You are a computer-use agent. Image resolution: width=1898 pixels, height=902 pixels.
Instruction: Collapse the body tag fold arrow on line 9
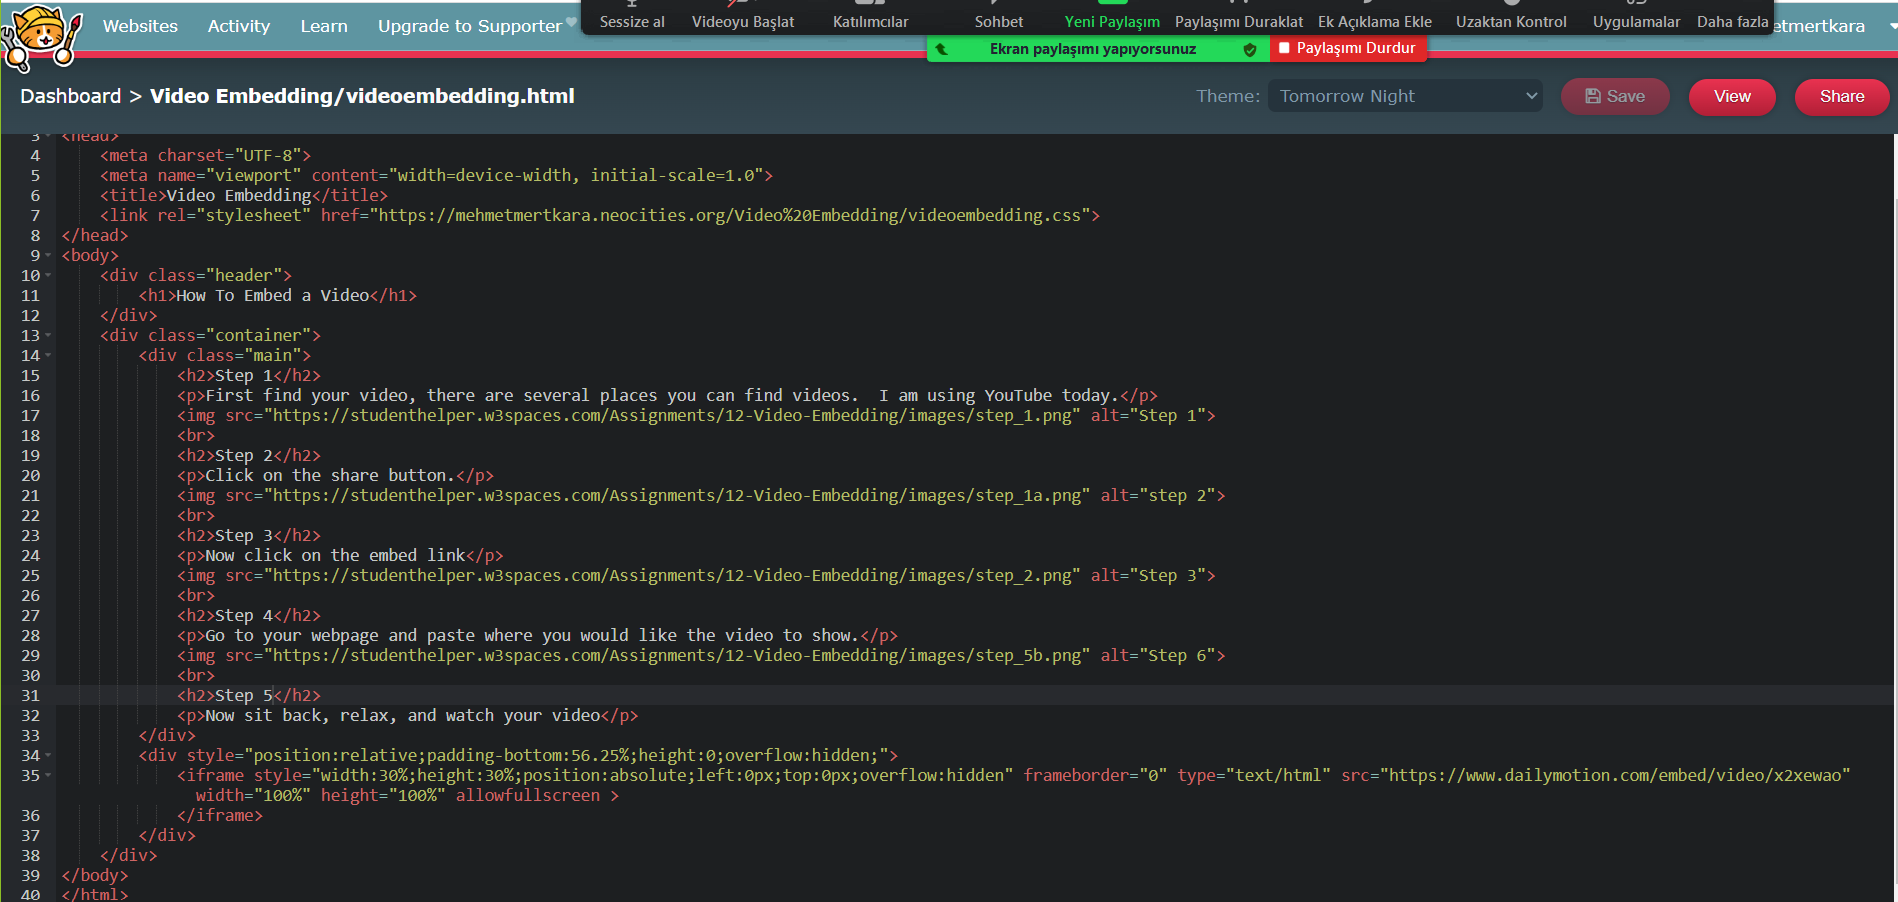tap(48, 255)
